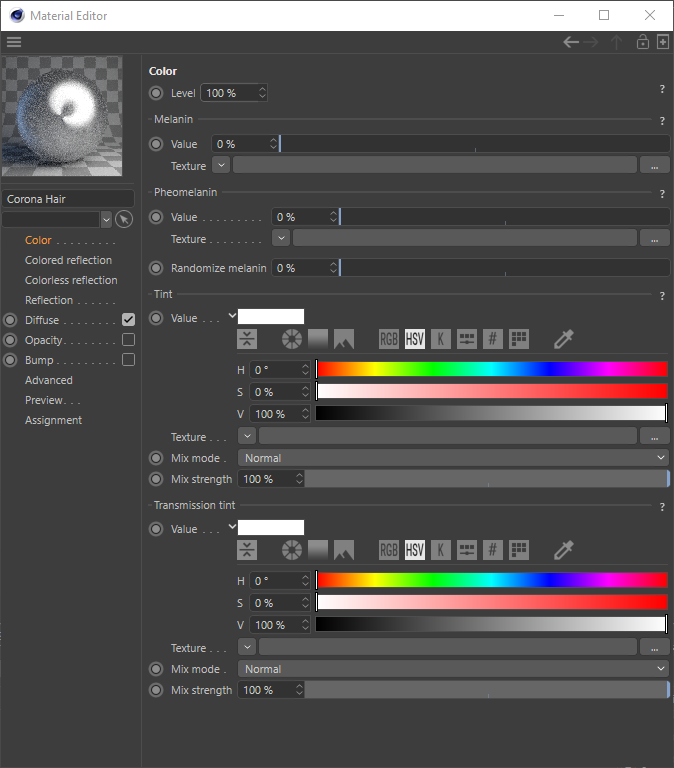Uncheck the Diffuse channel checkbox
Image resolution: width=674 pixels, height=768 pixels.
click(x=128, y=320)
